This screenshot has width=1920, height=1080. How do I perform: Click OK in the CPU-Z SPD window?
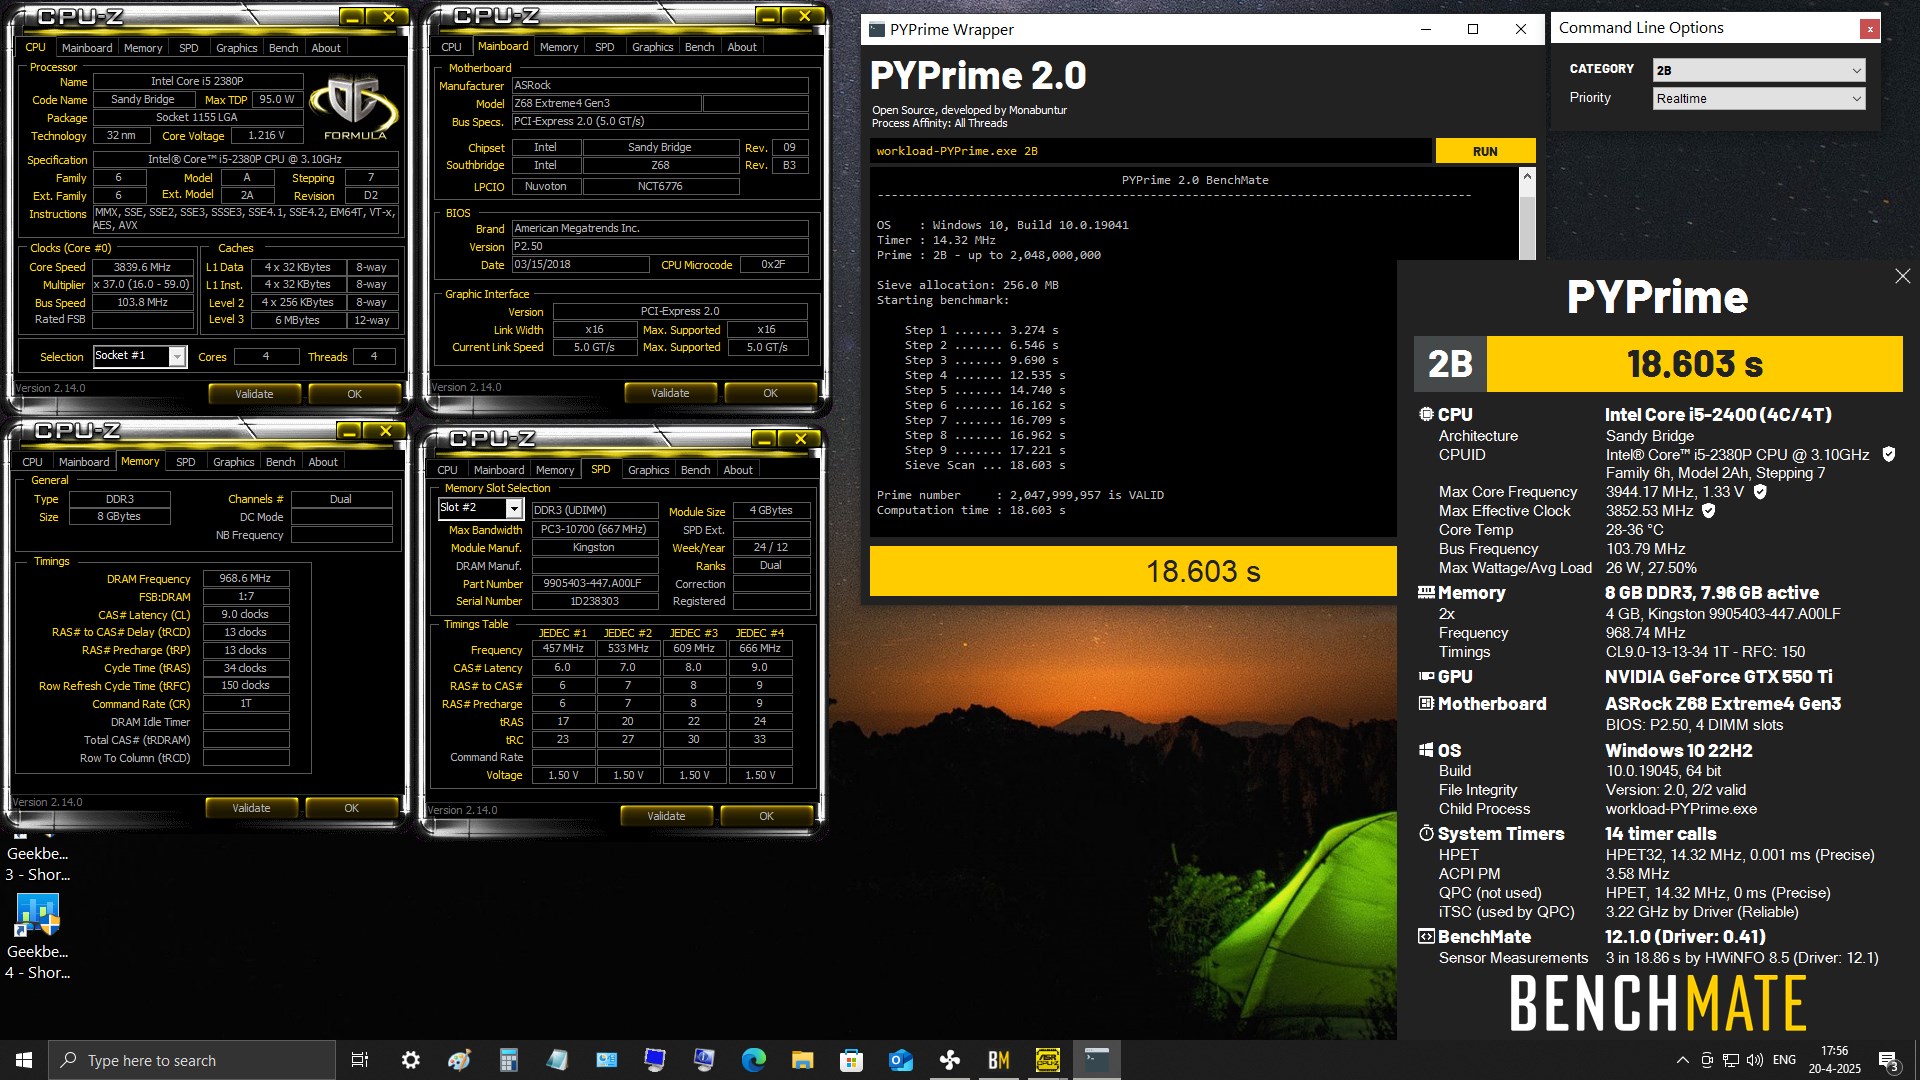(766, 816)
